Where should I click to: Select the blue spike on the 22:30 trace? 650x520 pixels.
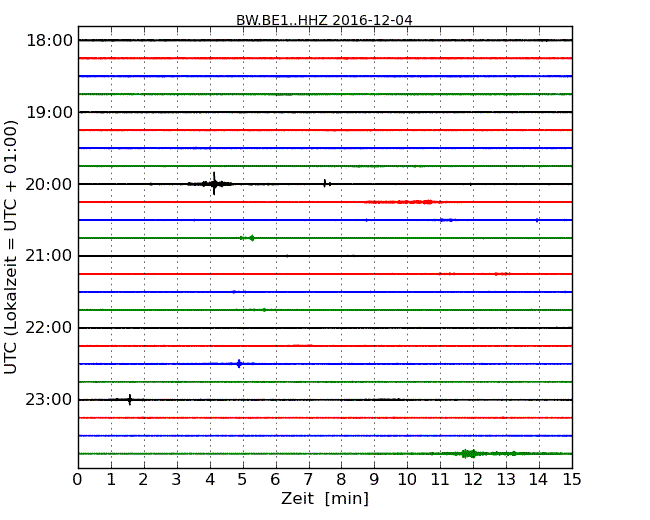click(239, 364)
